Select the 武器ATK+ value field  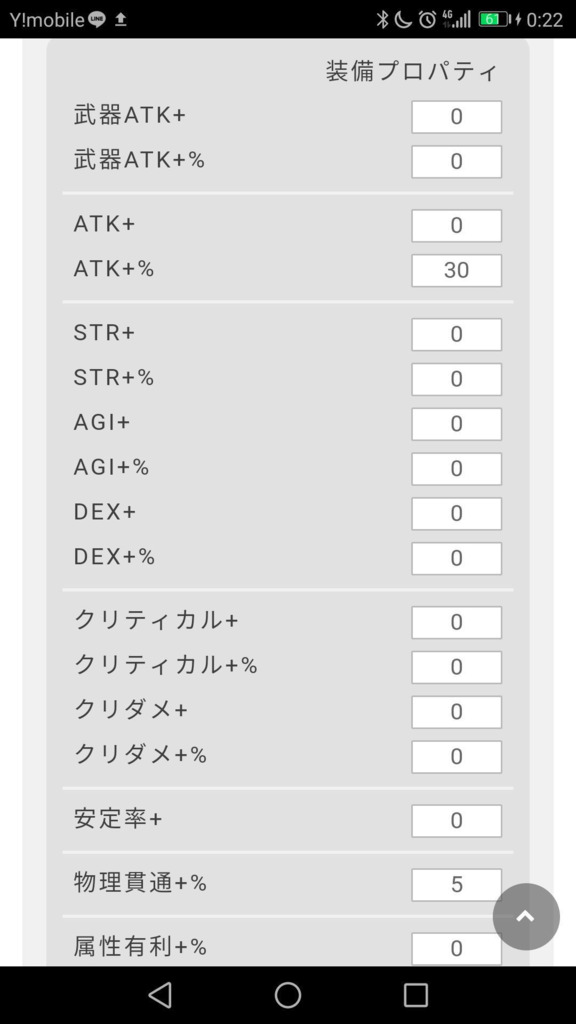(456, 117)
